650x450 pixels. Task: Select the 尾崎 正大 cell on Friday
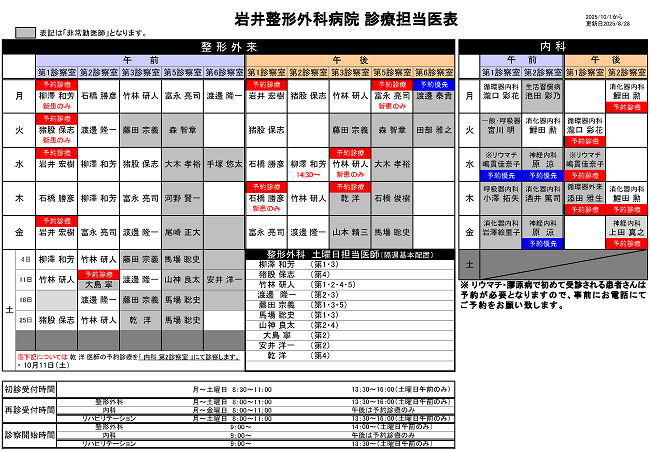coord(182,231)
